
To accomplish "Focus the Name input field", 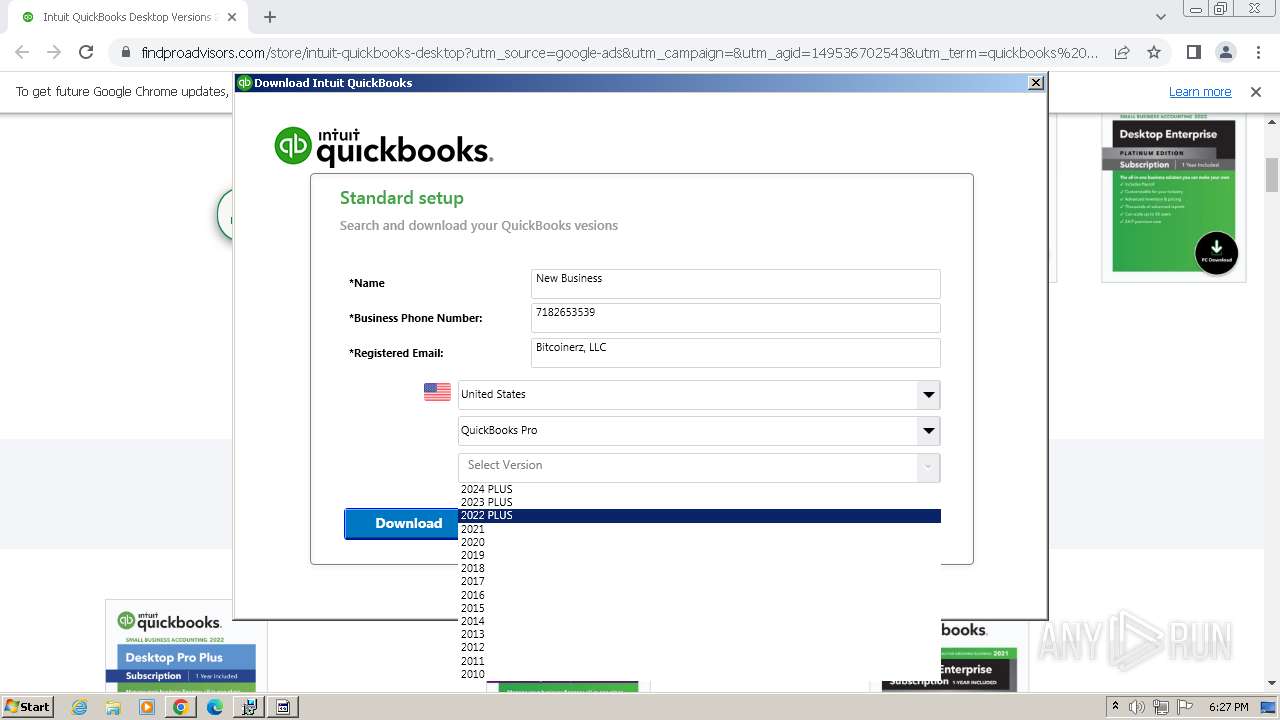I will click(735, 283).
